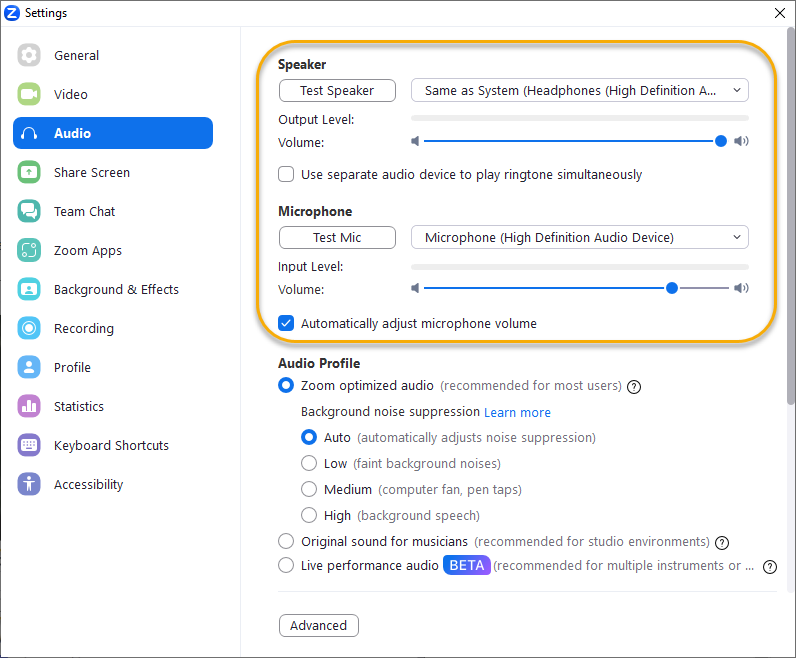Click the Share Screen icon
796x658 pixels.
[x=29, y=172]
